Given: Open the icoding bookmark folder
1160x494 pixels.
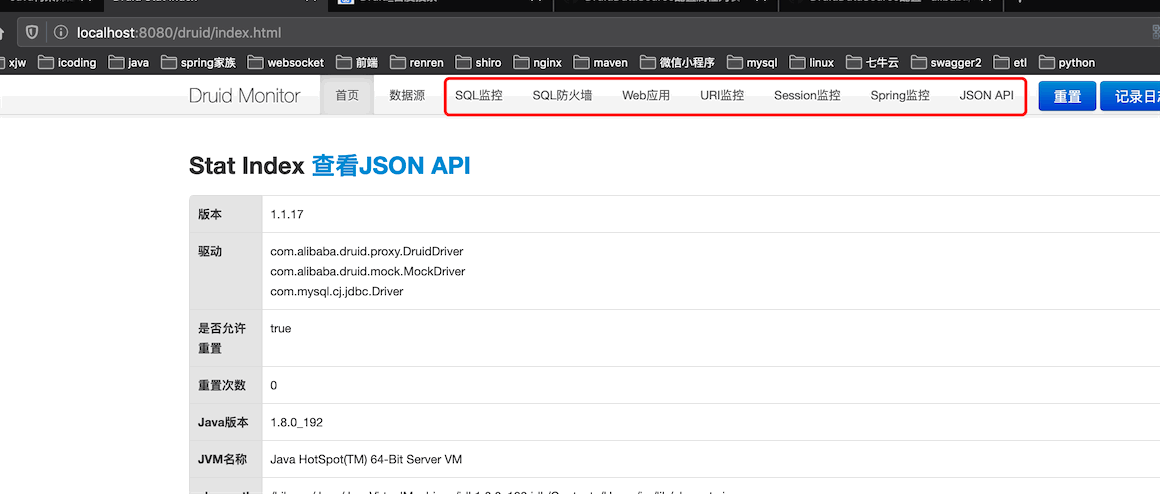Looking at the screenshot, I should coord(67,63).
